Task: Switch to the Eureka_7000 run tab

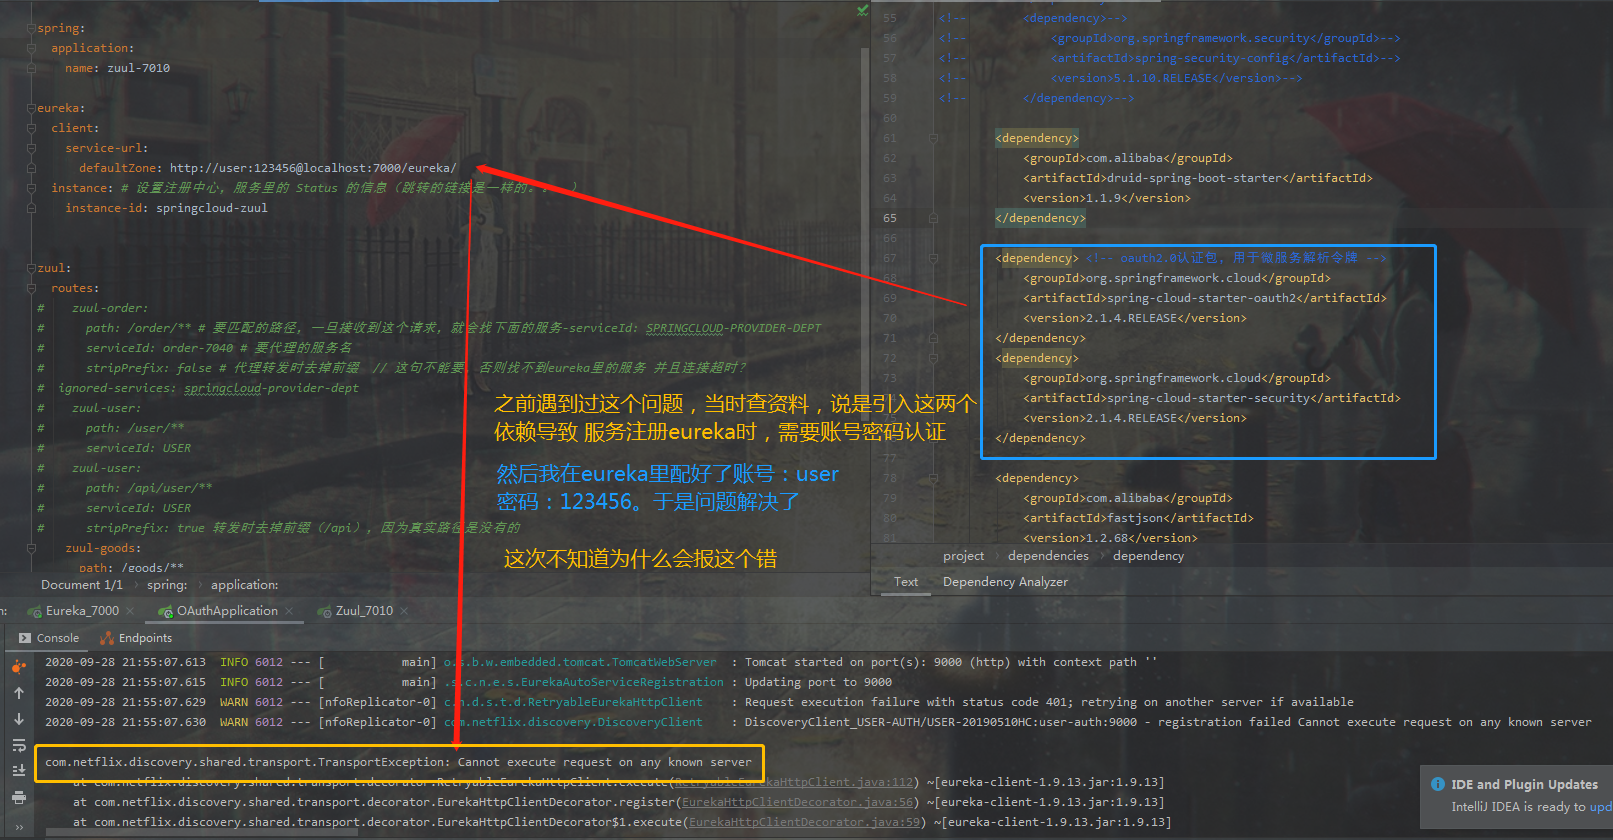Action: pos(81,611)
